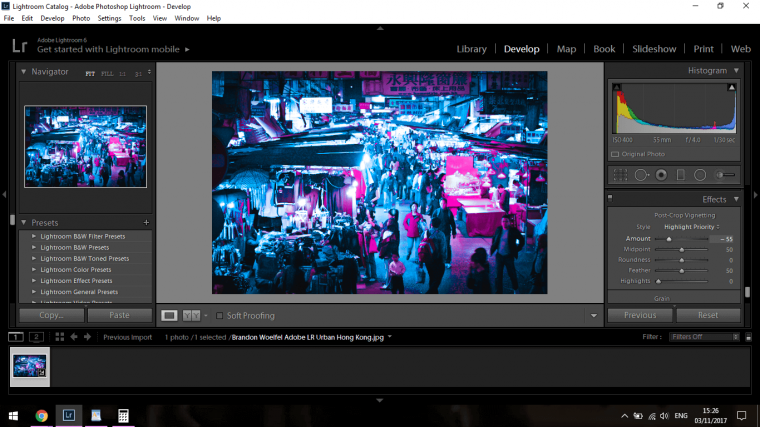Collapse the Navigator panel
The height and width of the screenshot is (427, 760).
[24, 72]
